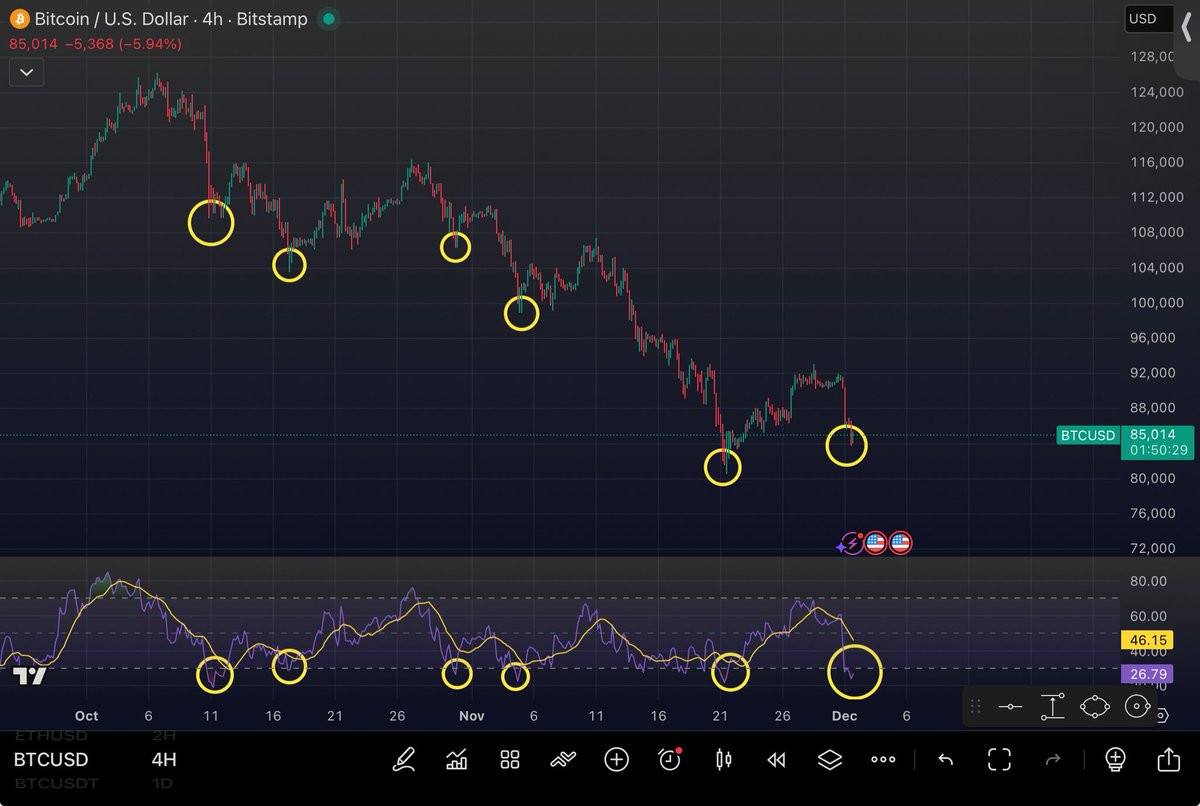Viewport: 1200px width, 806px height.
Task: Undo the last chart action
Action: [945, 760]
